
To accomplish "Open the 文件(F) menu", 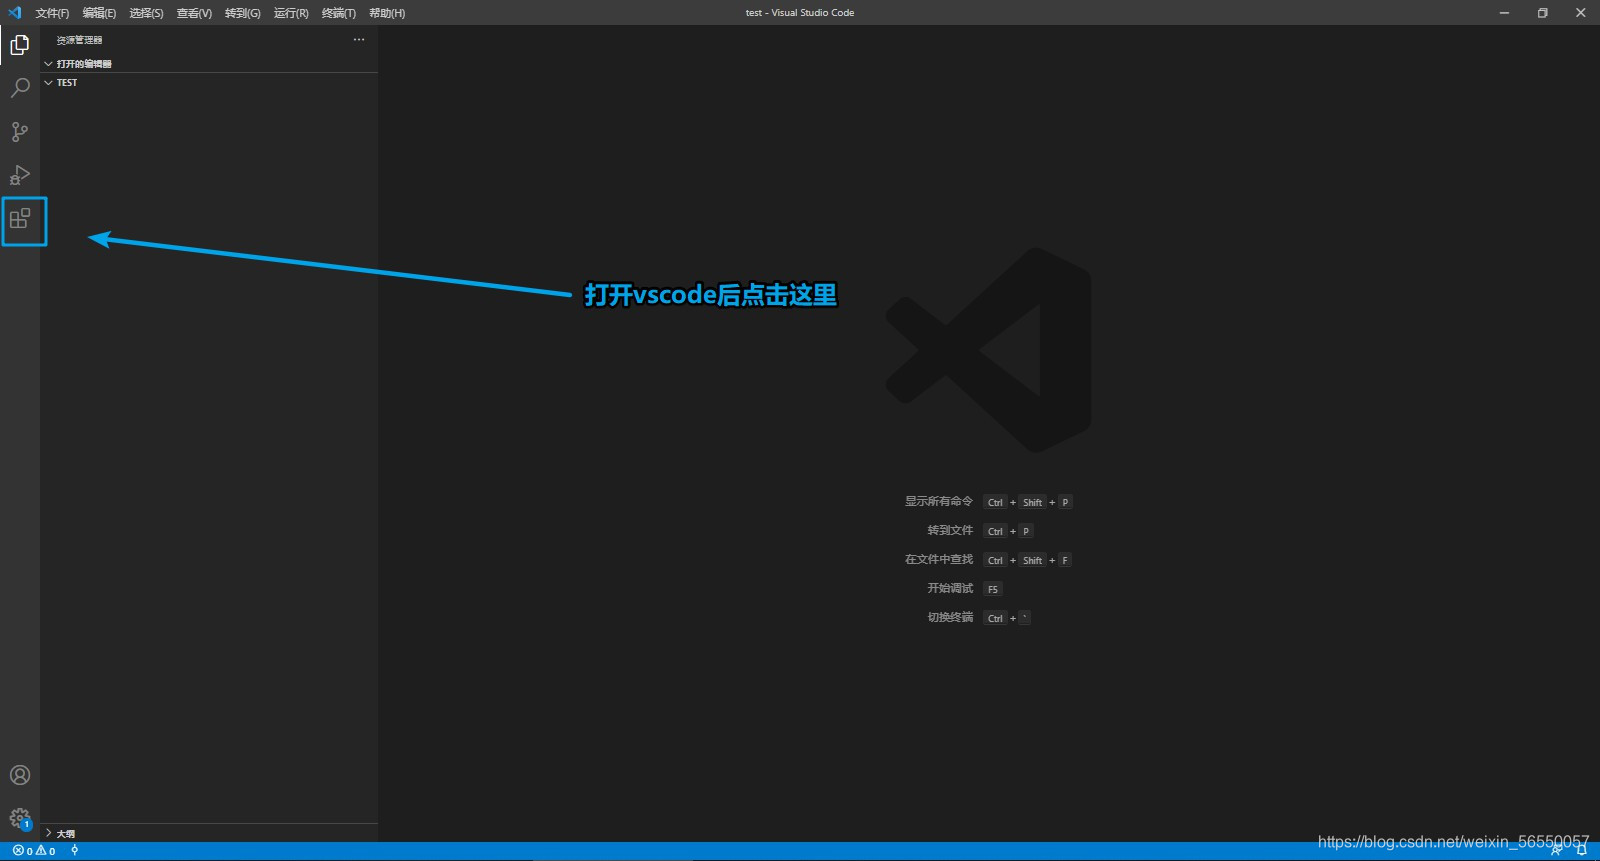I will [52, 13].
